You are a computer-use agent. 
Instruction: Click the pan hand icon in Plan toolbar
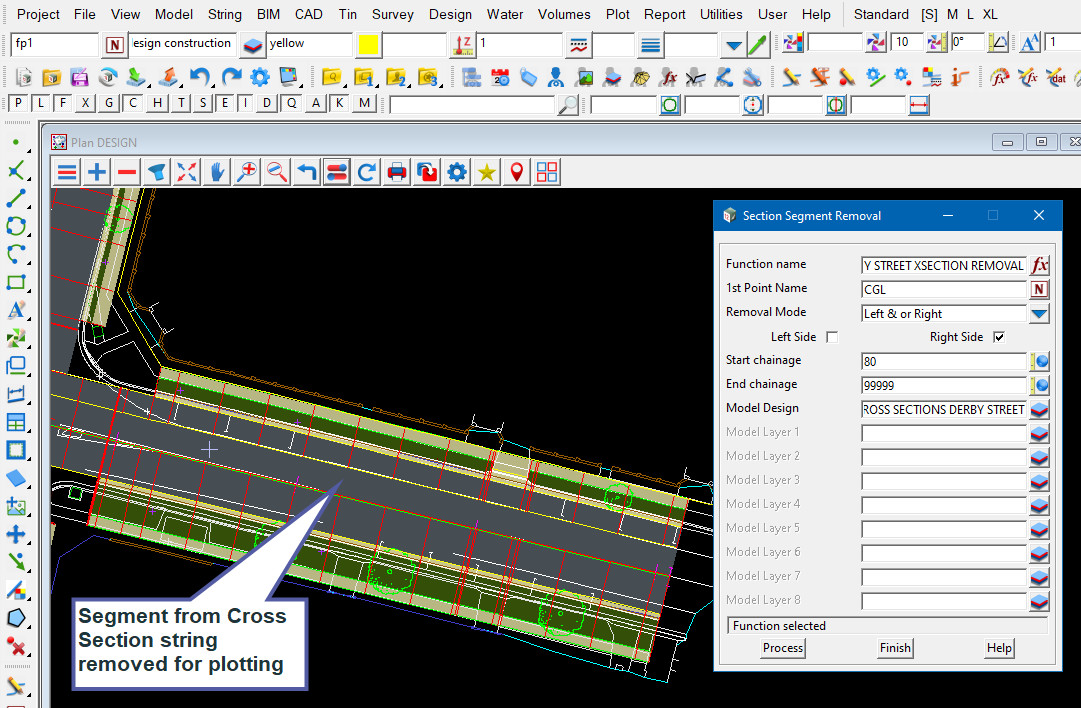point(217,172)
